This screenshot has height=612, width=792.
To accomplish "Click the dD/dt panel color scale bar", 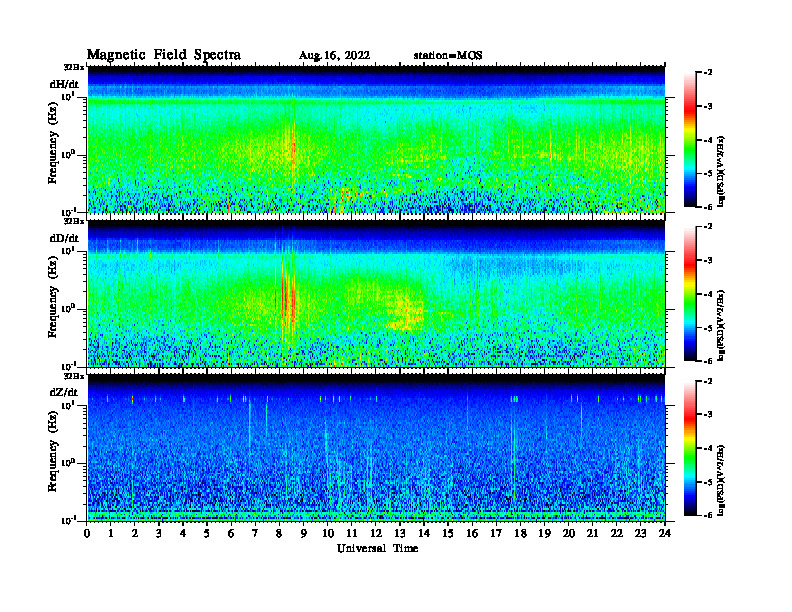I will tap(690, 294).
